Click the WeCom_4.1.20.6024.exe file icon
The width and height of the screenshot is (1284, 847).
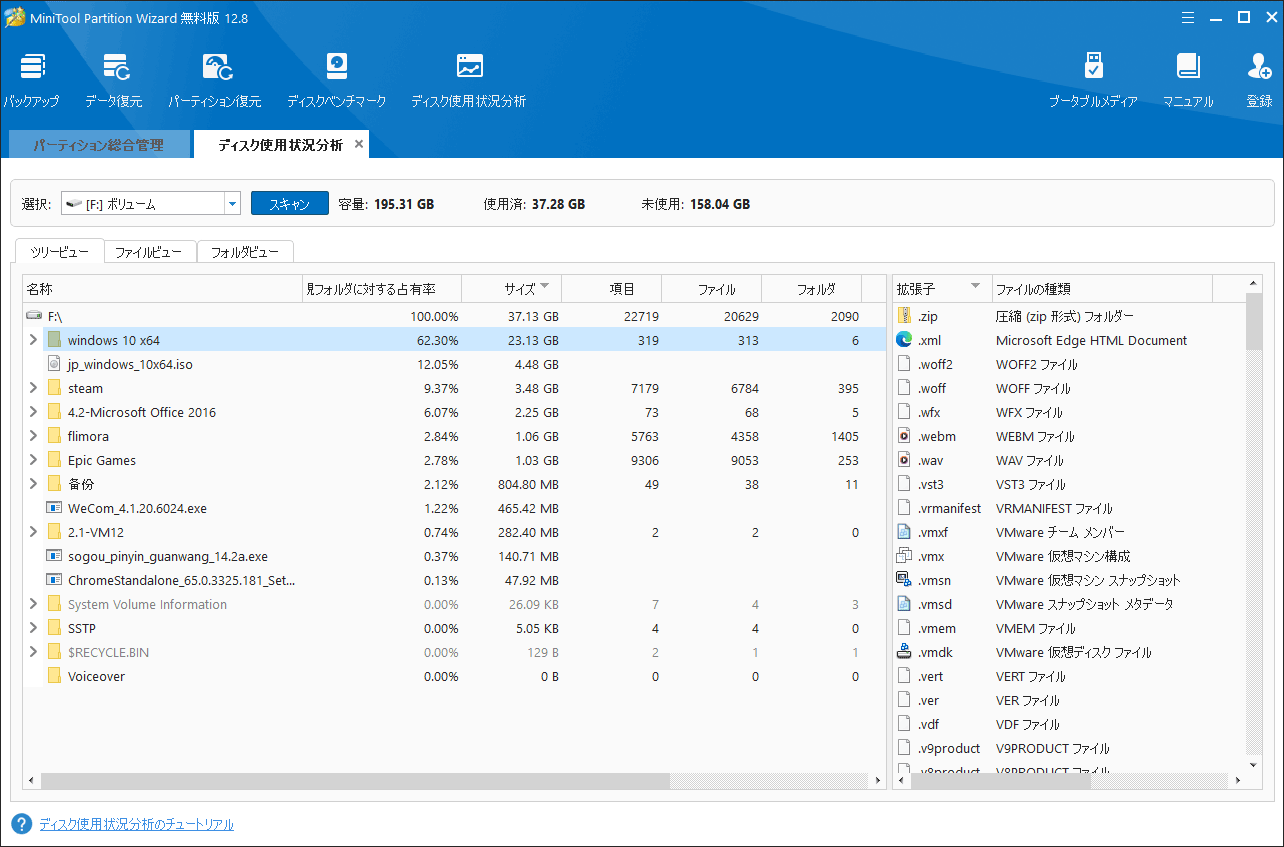coord(54,508)
